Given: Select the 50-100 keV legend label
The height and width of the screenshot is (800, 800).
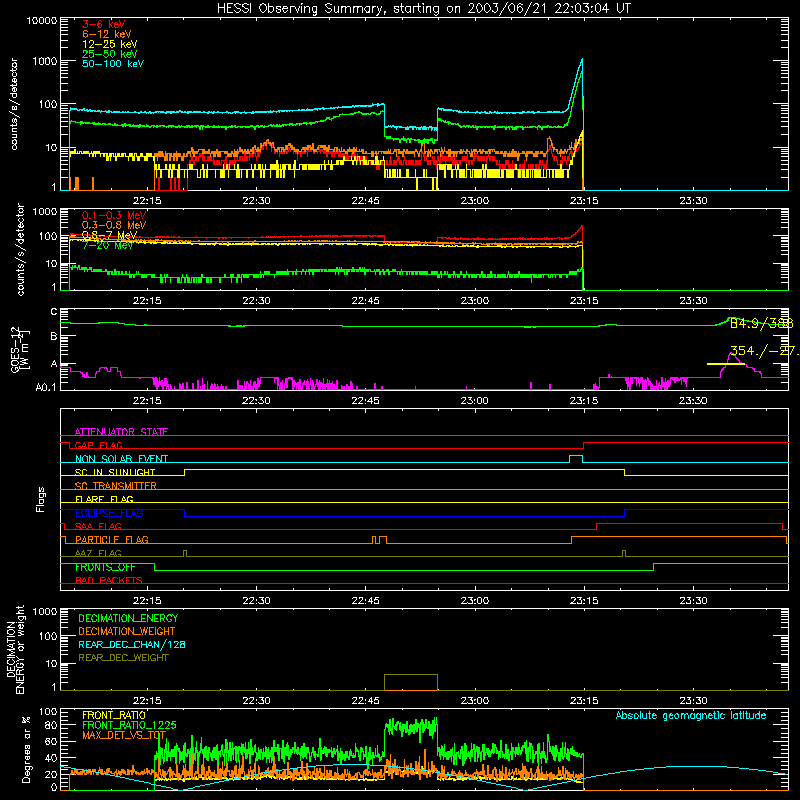Looking at the screenshot, I should (x=113, y=63).
